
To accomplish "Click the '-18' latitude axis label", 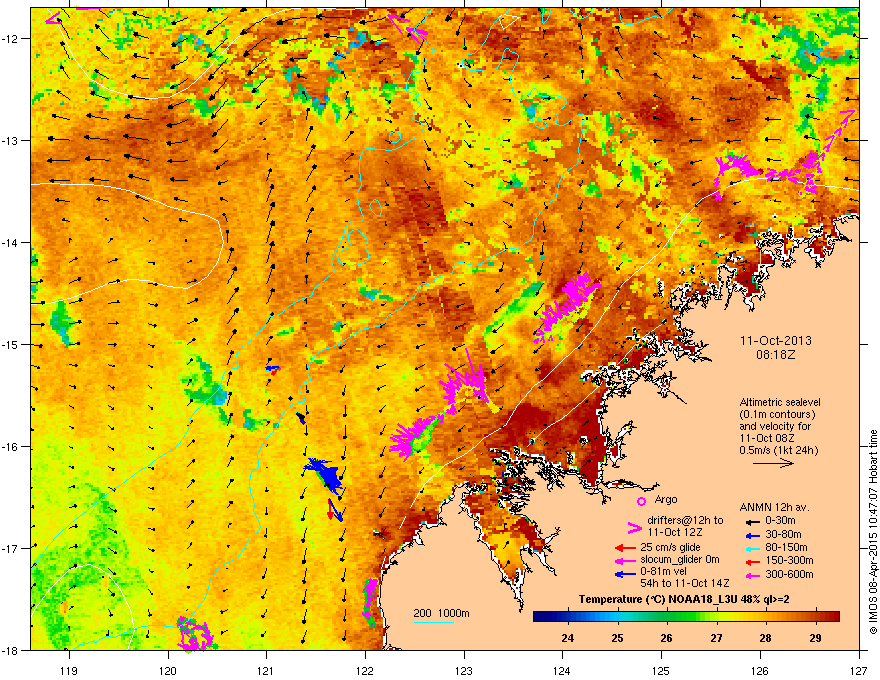I will tap(11, 650).
